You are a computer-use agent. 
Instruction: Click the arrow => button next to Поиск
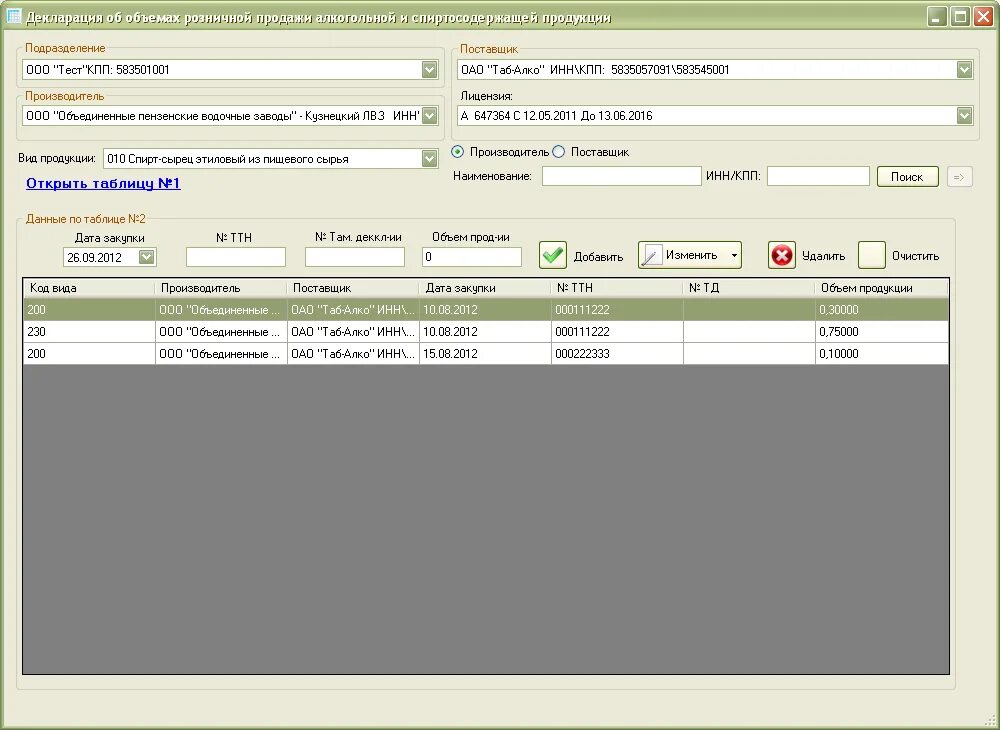959,177
